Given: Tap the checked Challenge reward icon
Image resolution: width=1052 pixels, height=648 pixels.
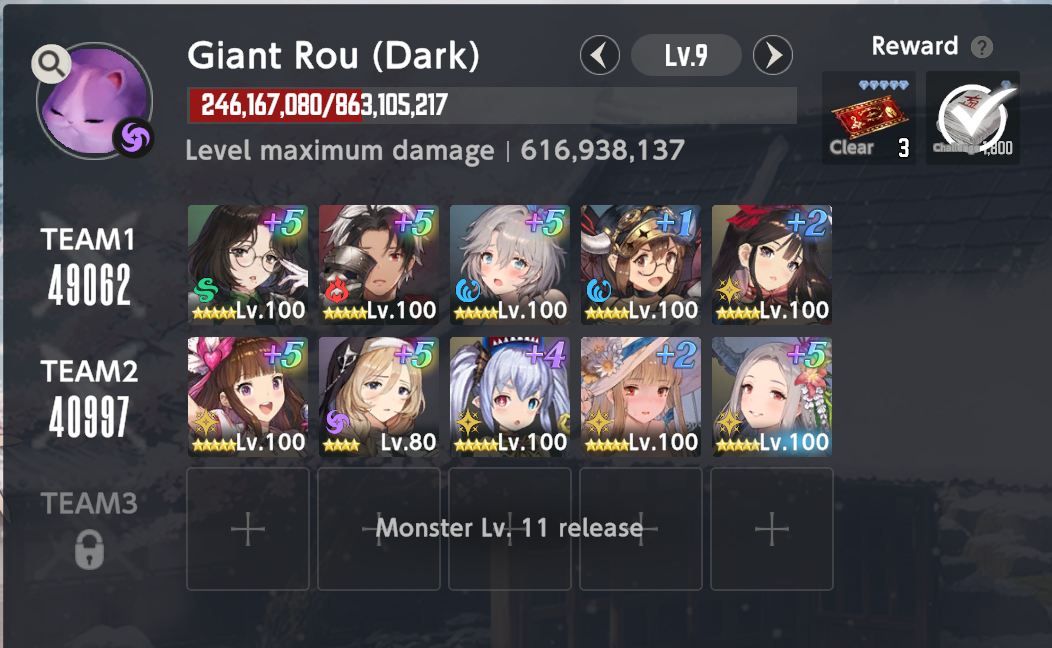Looking at the screenshot, I should click(x=973, y=118).
